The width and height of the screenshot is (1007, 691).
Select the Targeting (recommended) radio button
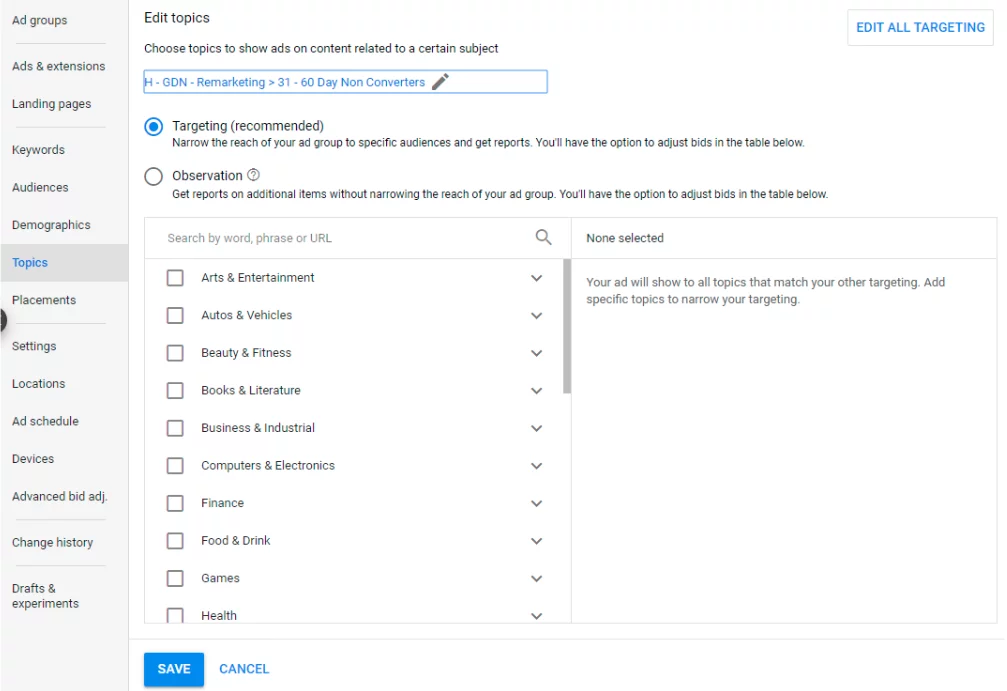point(153,126)
